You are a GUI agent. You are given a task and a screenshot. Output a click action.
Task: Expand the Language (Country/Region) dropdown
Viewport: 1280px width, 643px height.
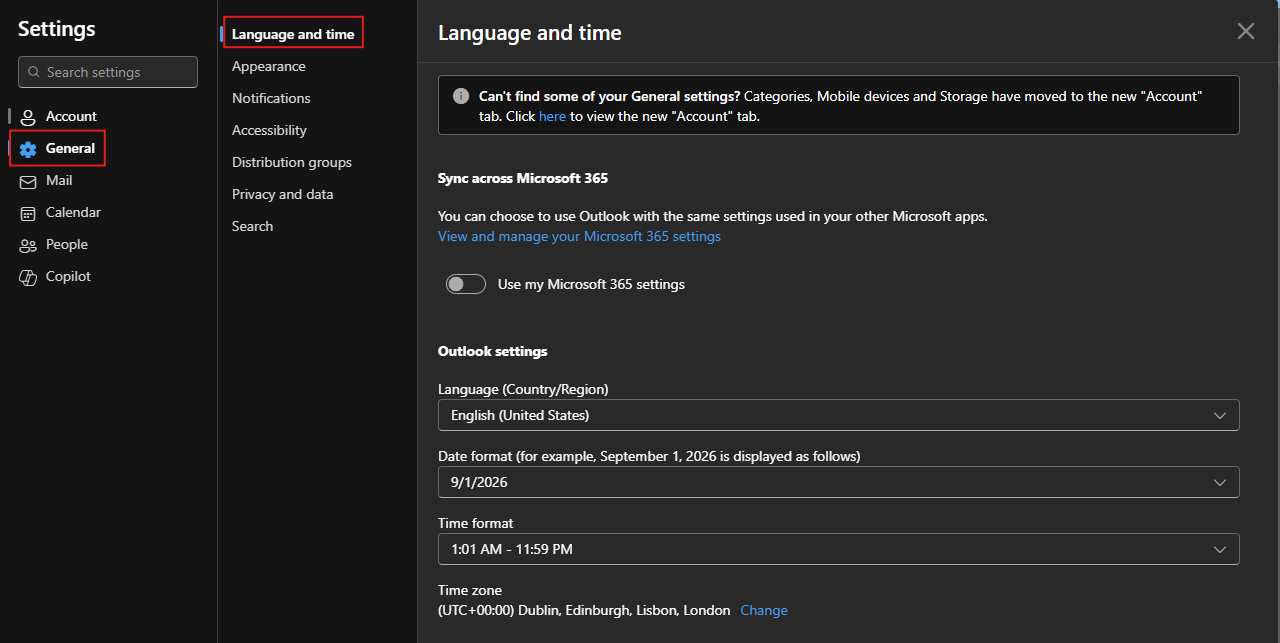(838, 415)
